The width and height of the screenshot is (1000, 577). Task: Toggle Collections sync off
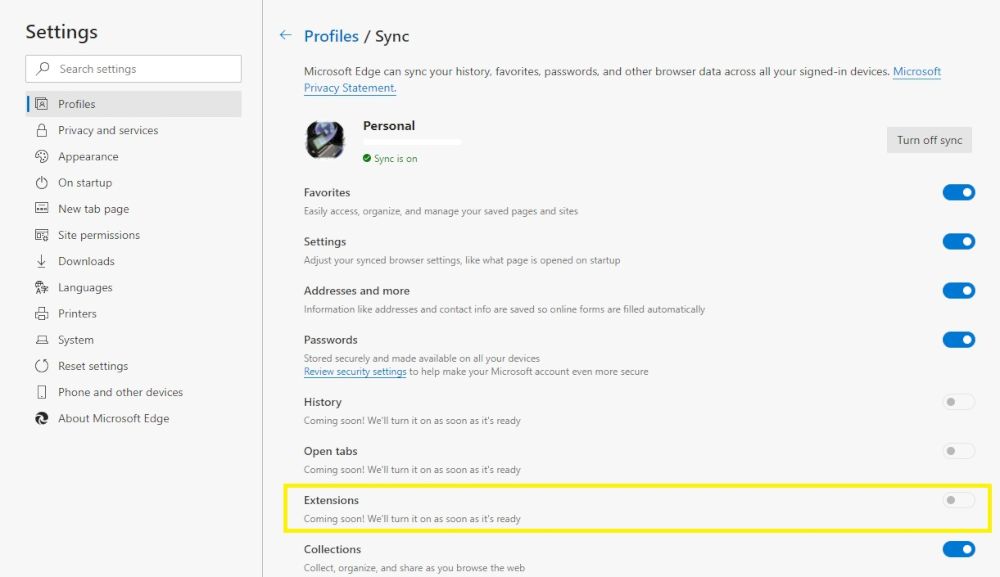[958, 549]
